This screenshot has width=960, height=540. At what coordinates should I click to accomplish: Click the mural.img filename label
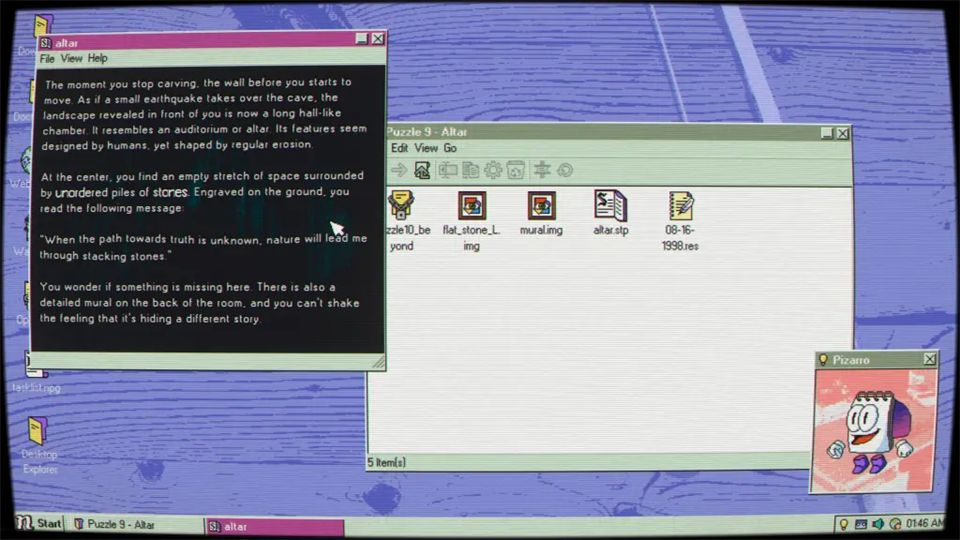click(x=541, y=230)
